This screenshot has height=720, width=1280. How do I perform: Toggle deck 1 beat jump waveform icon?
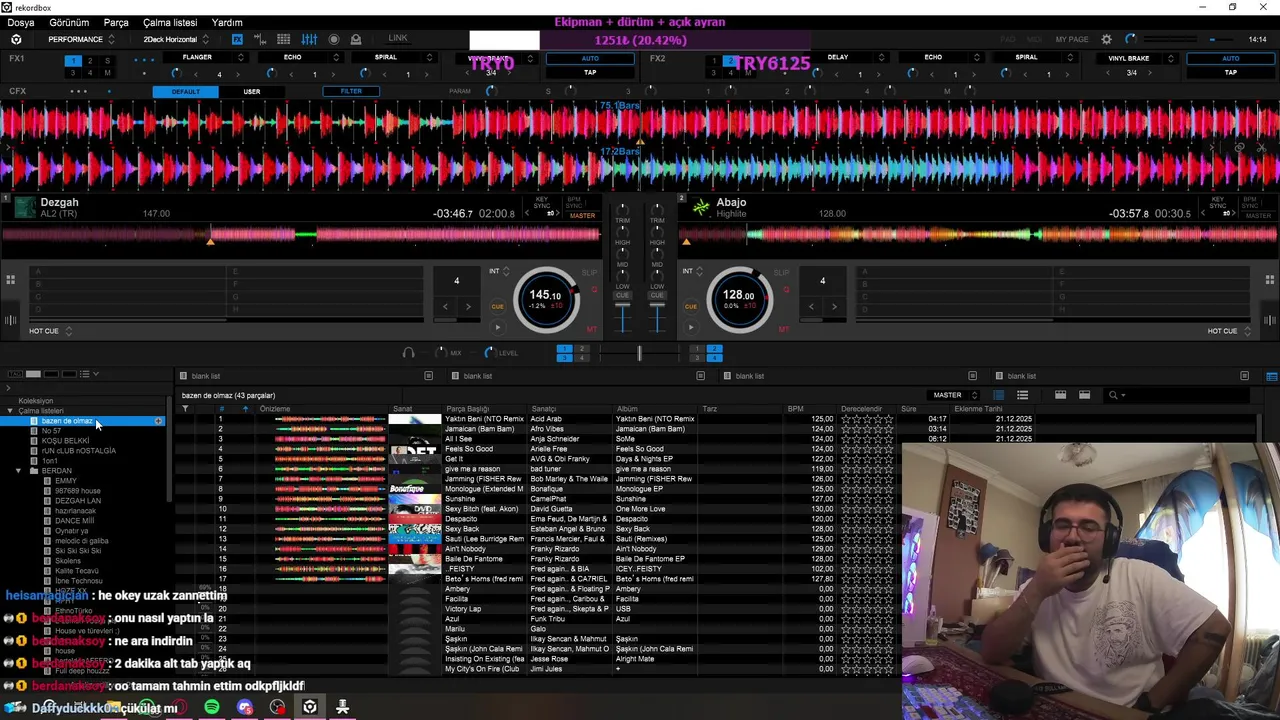[11, 320]
